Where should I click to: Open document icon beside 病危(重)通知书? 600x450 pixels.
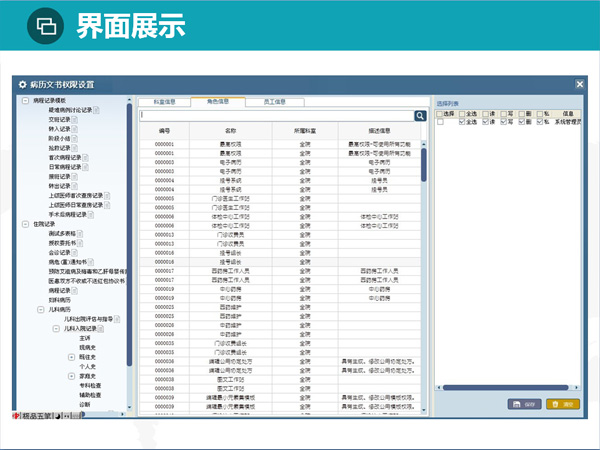click(x=91, y=262)
